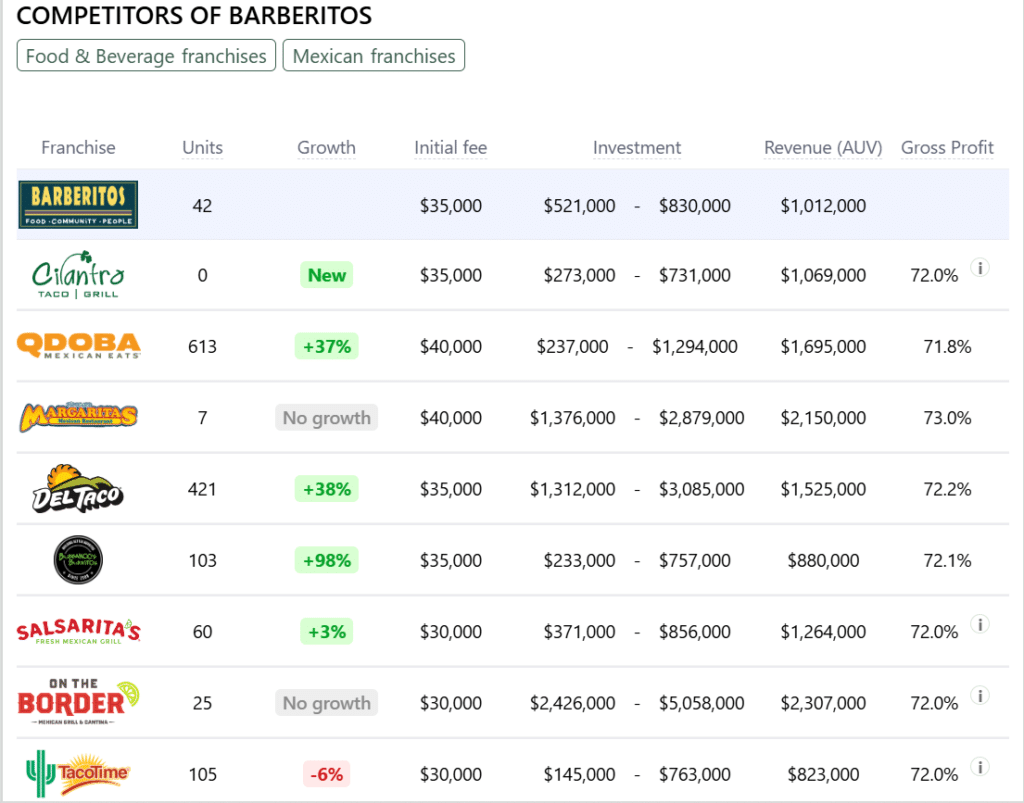This screenshot has width=1024, height=803.
Task: Show gross profit info for Salsarita's row
Action: point(980,624)
